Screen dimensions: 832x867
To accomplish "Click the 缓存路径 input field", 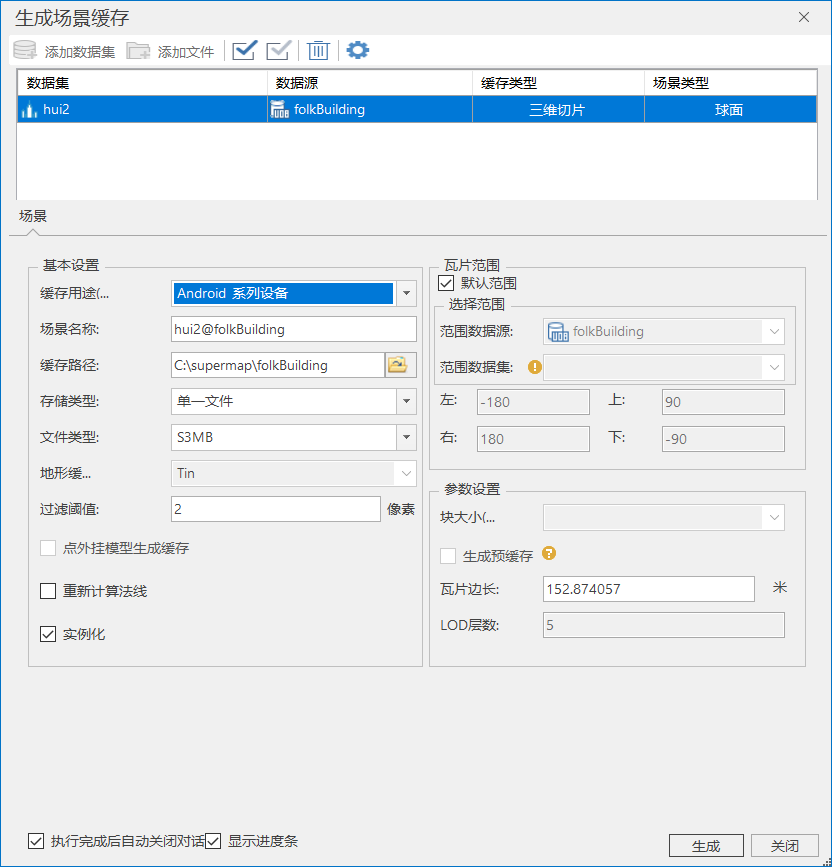I will (278, 365).
